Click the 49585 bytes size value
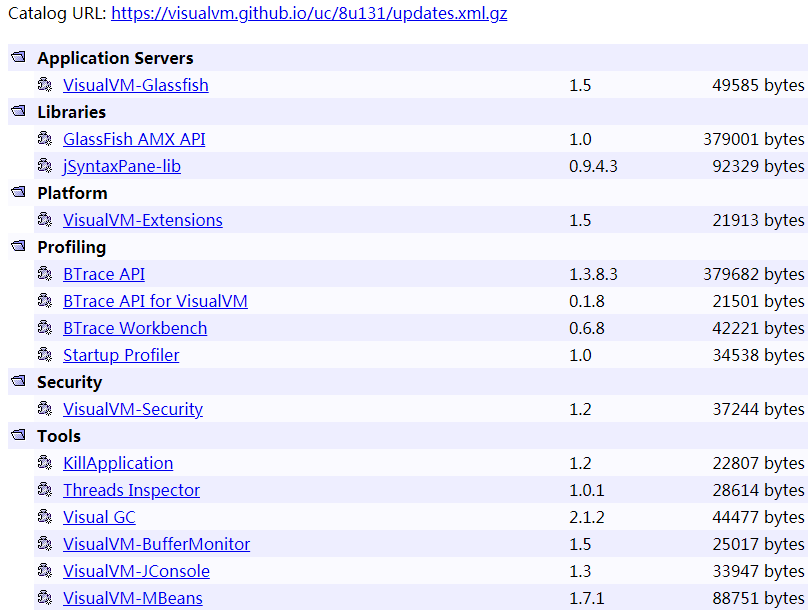Image resolution: width=810 pixels, height=610 pixels. 758,86
